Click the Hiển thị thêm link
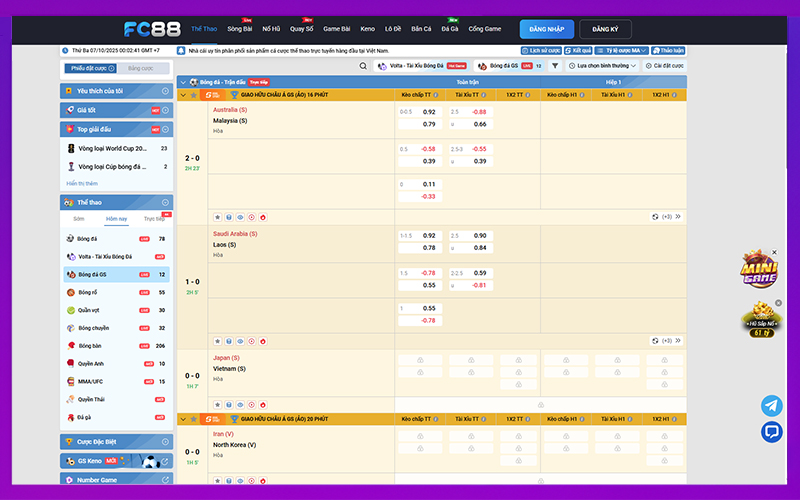 [x=82, y=183]
